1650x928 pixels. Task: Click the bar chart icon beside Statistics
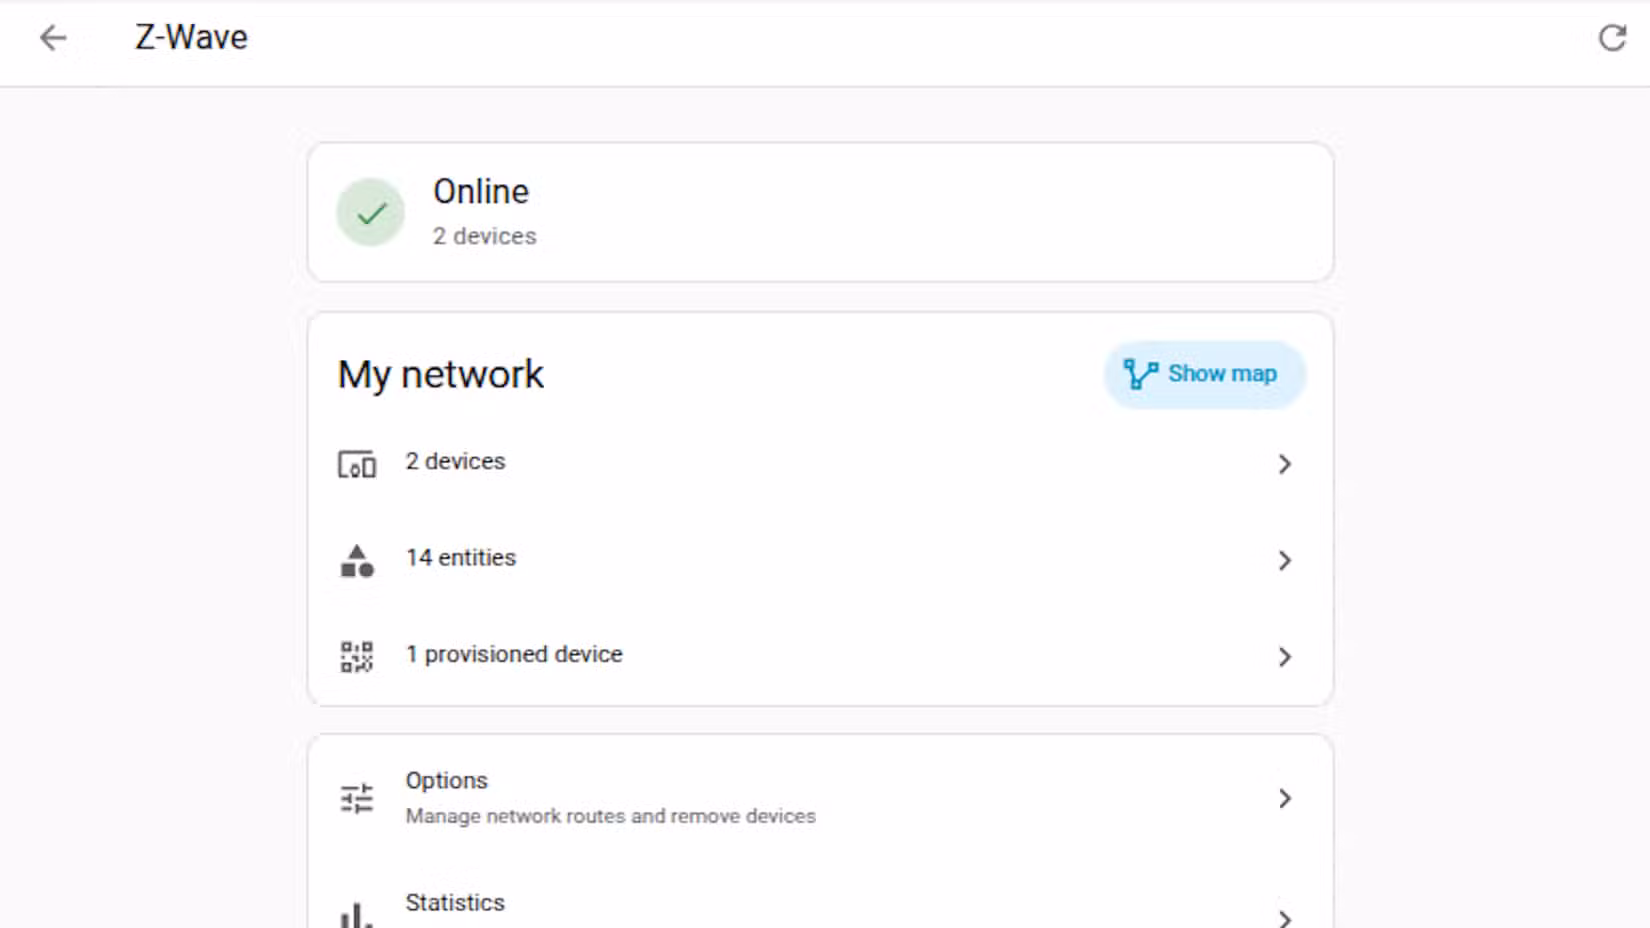click(357, 916)
